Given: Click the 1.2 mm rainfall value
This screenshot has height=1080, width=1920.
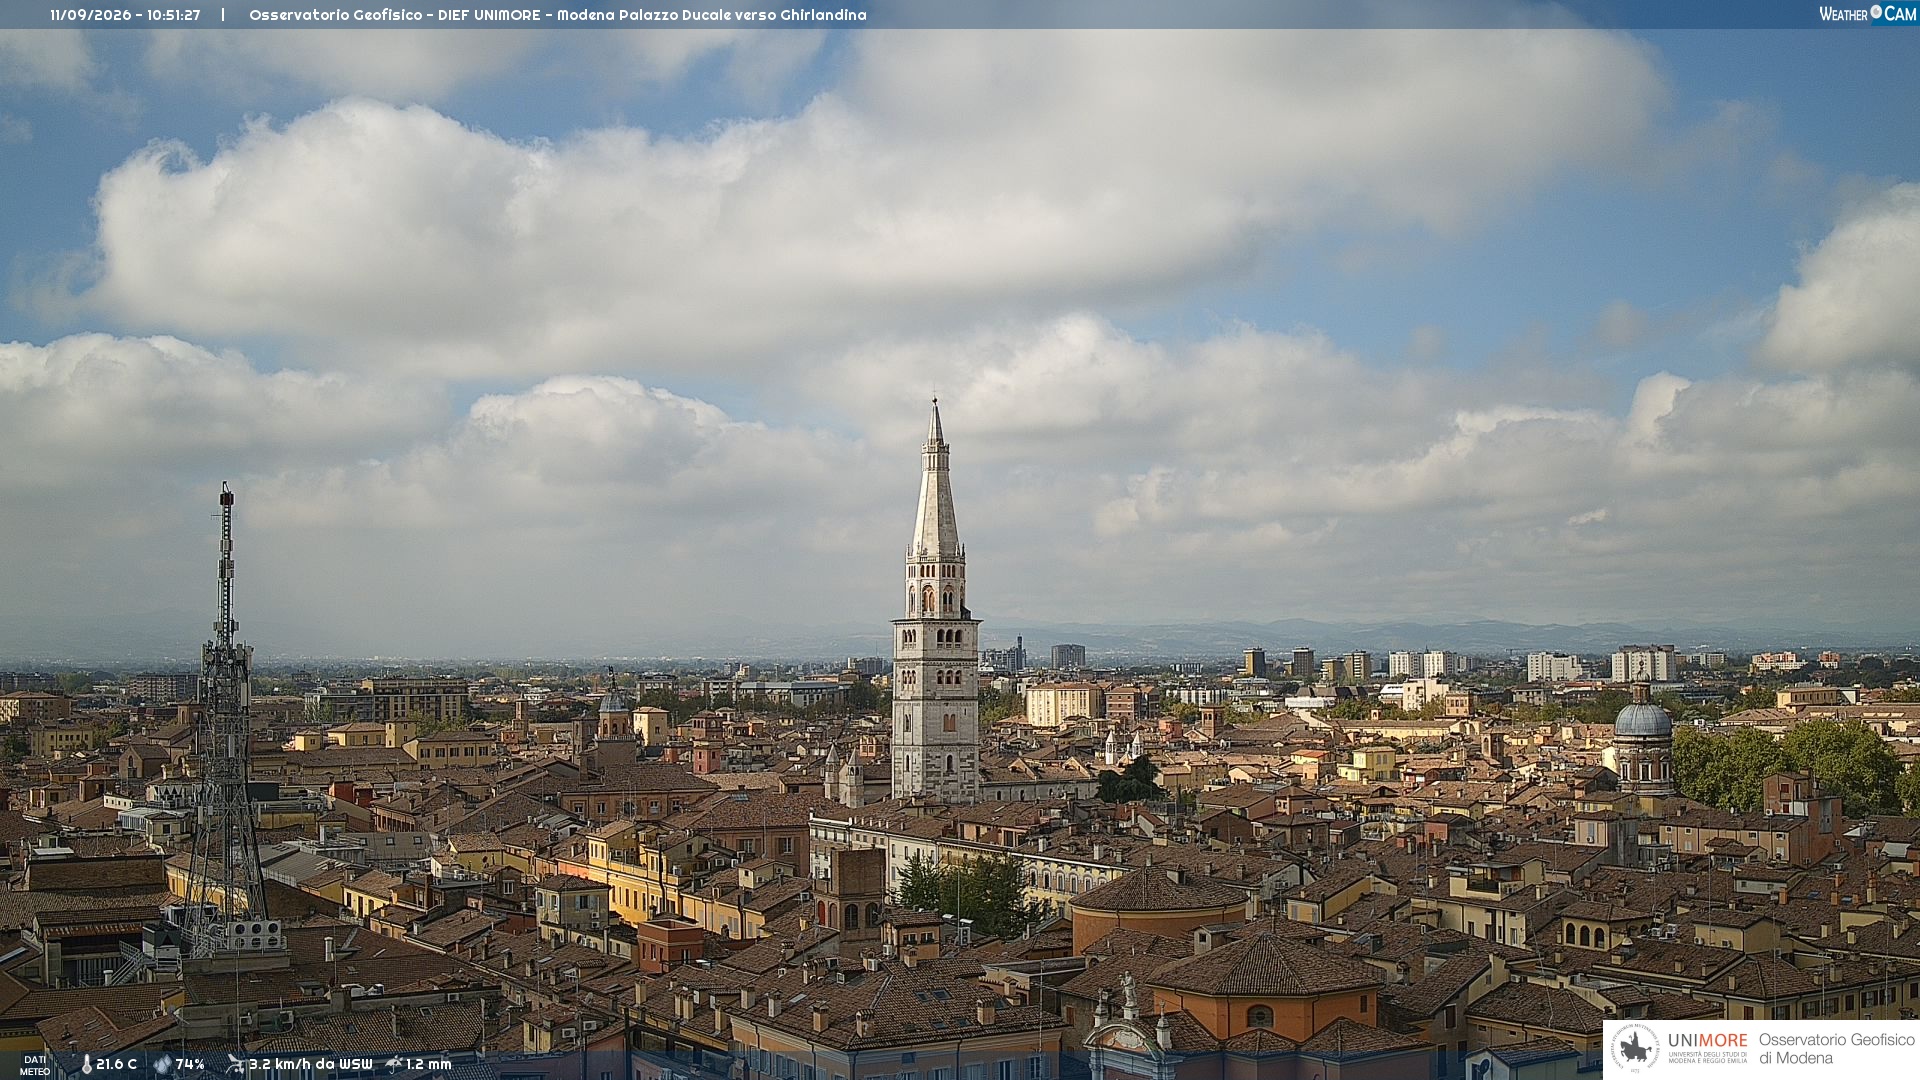Looking at the screenshot, I should 428,1064.
